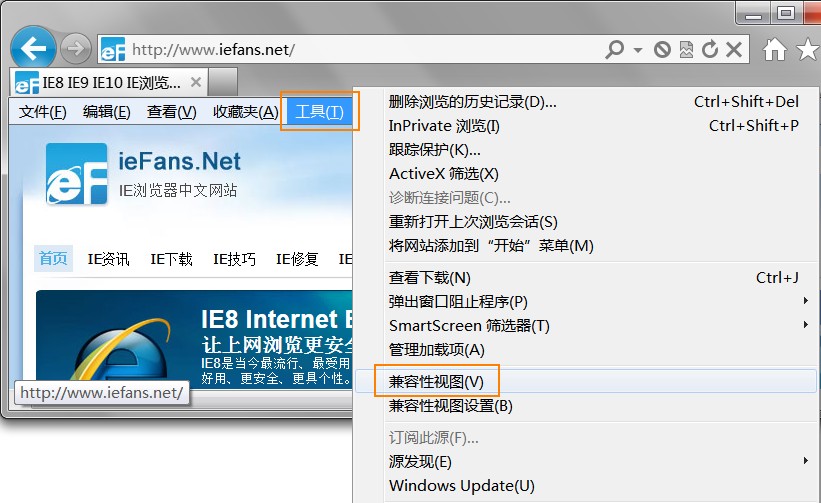Click the forward navigation arrow
This screenshot has width=821, height=503.
(x=75, y=49)
